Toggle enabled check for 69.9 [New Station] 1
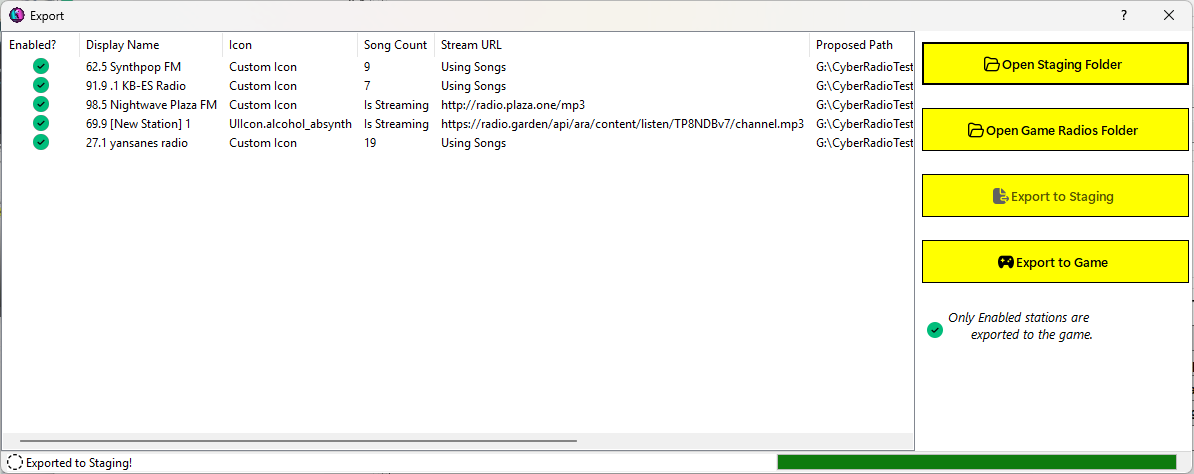The image size is (1194, 474). click(x=41, y=123)
